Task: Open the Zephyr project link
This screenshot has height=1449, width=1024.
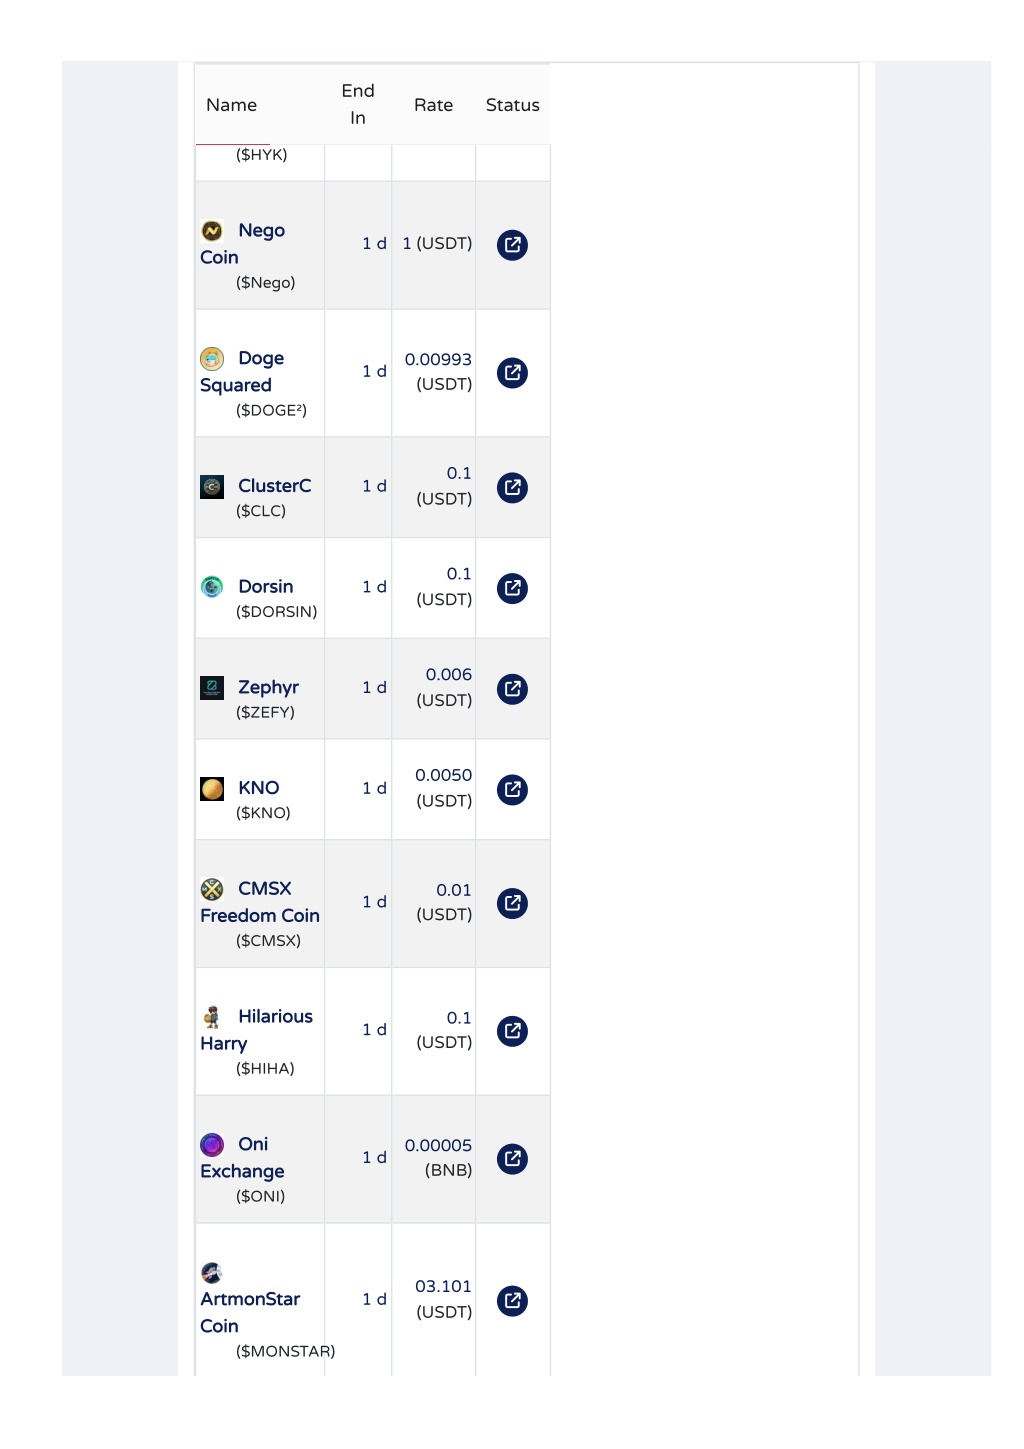Action: pyautogui.click(x=268, y=688)
